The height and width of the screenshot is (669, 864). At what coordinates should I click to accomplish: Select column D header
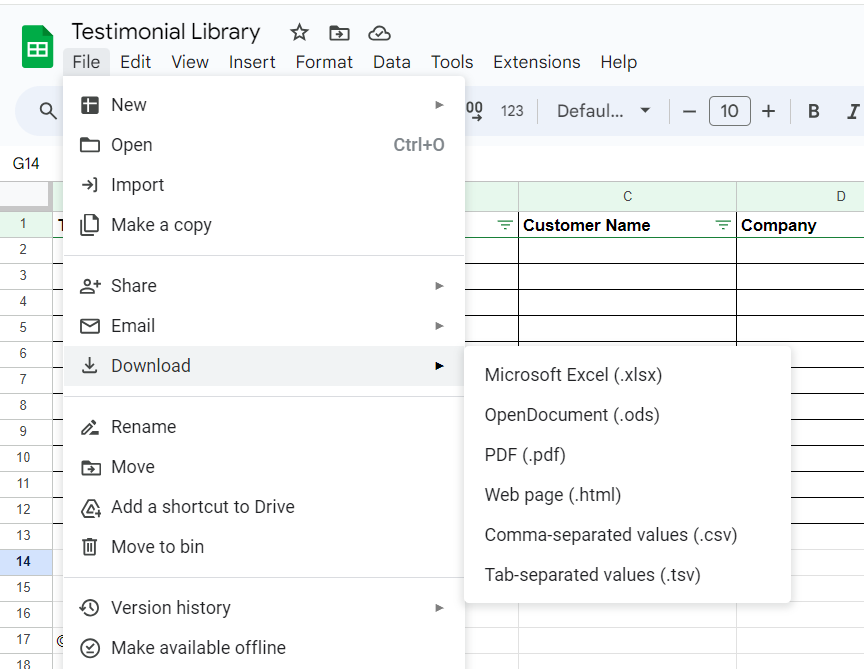click(x=800, y=196)
